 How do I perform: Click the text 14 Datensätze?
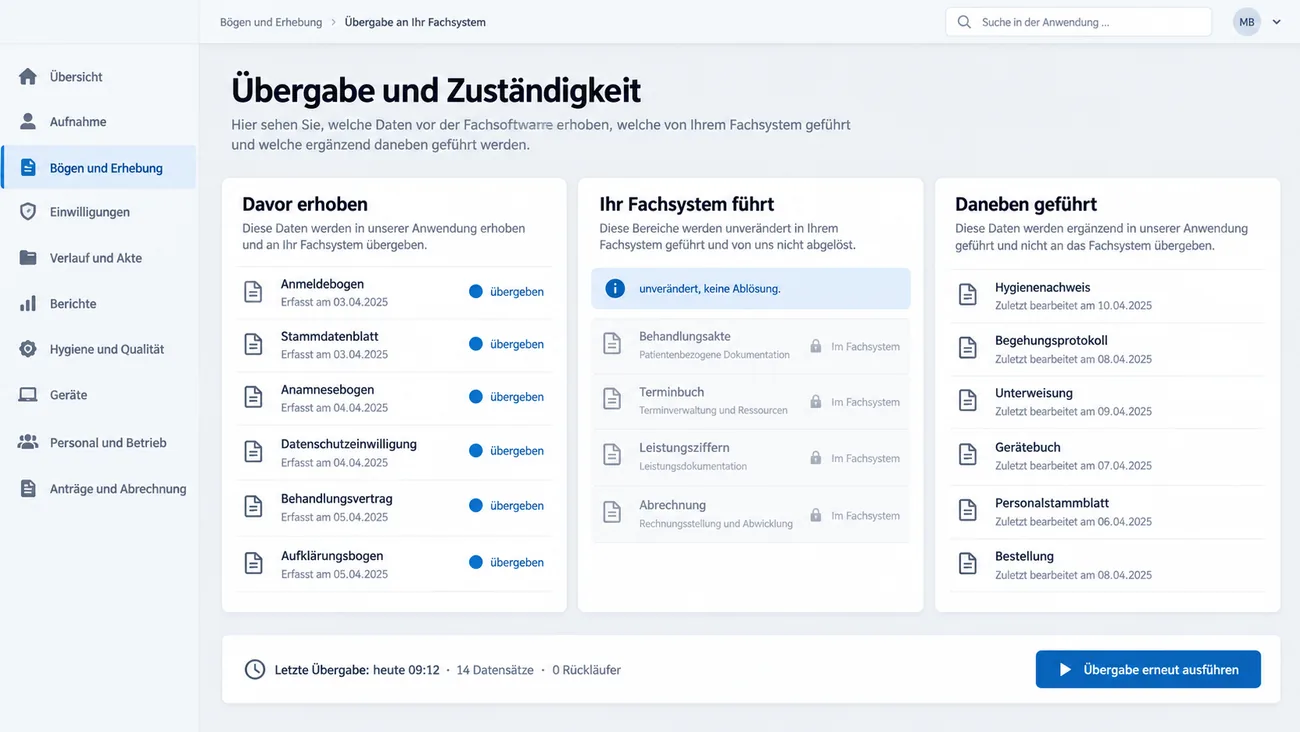coord(493,670)
